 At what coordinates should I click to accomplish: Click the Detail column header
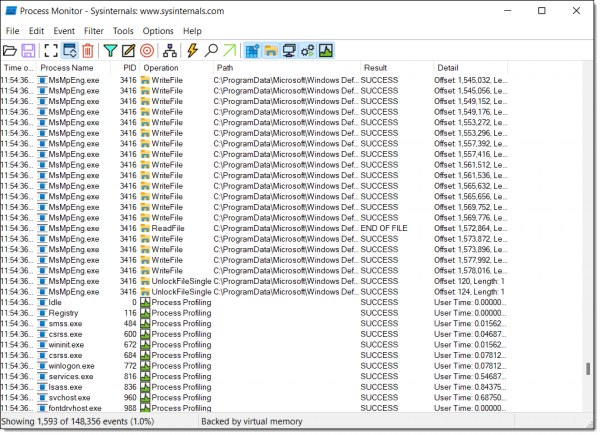[470, 68]
